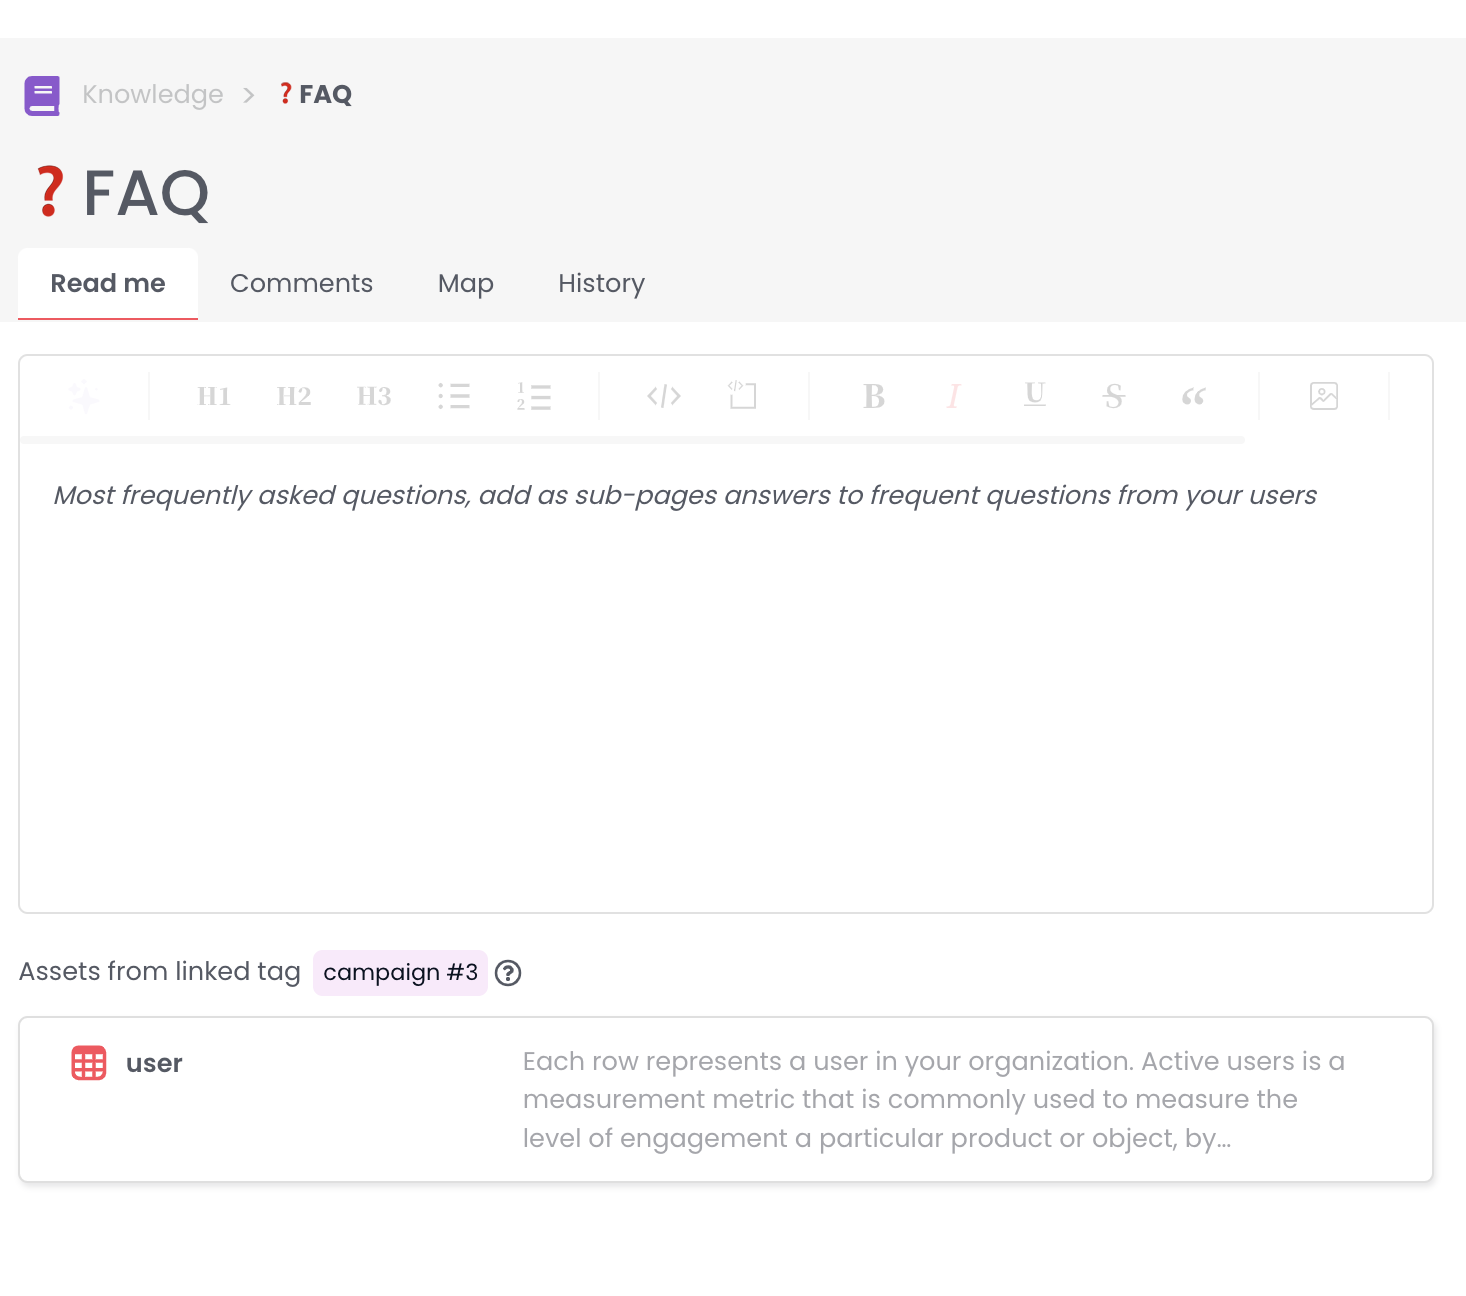Toggle underline formatting

1034,396
